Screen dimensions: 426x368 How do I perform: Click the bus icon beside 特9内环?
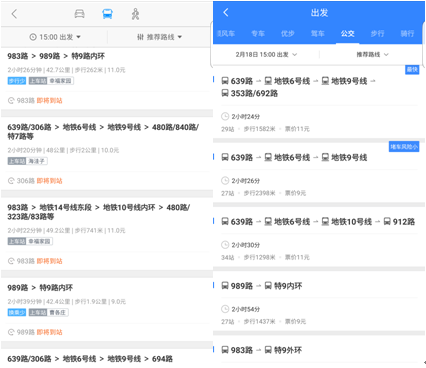point(268,286)
